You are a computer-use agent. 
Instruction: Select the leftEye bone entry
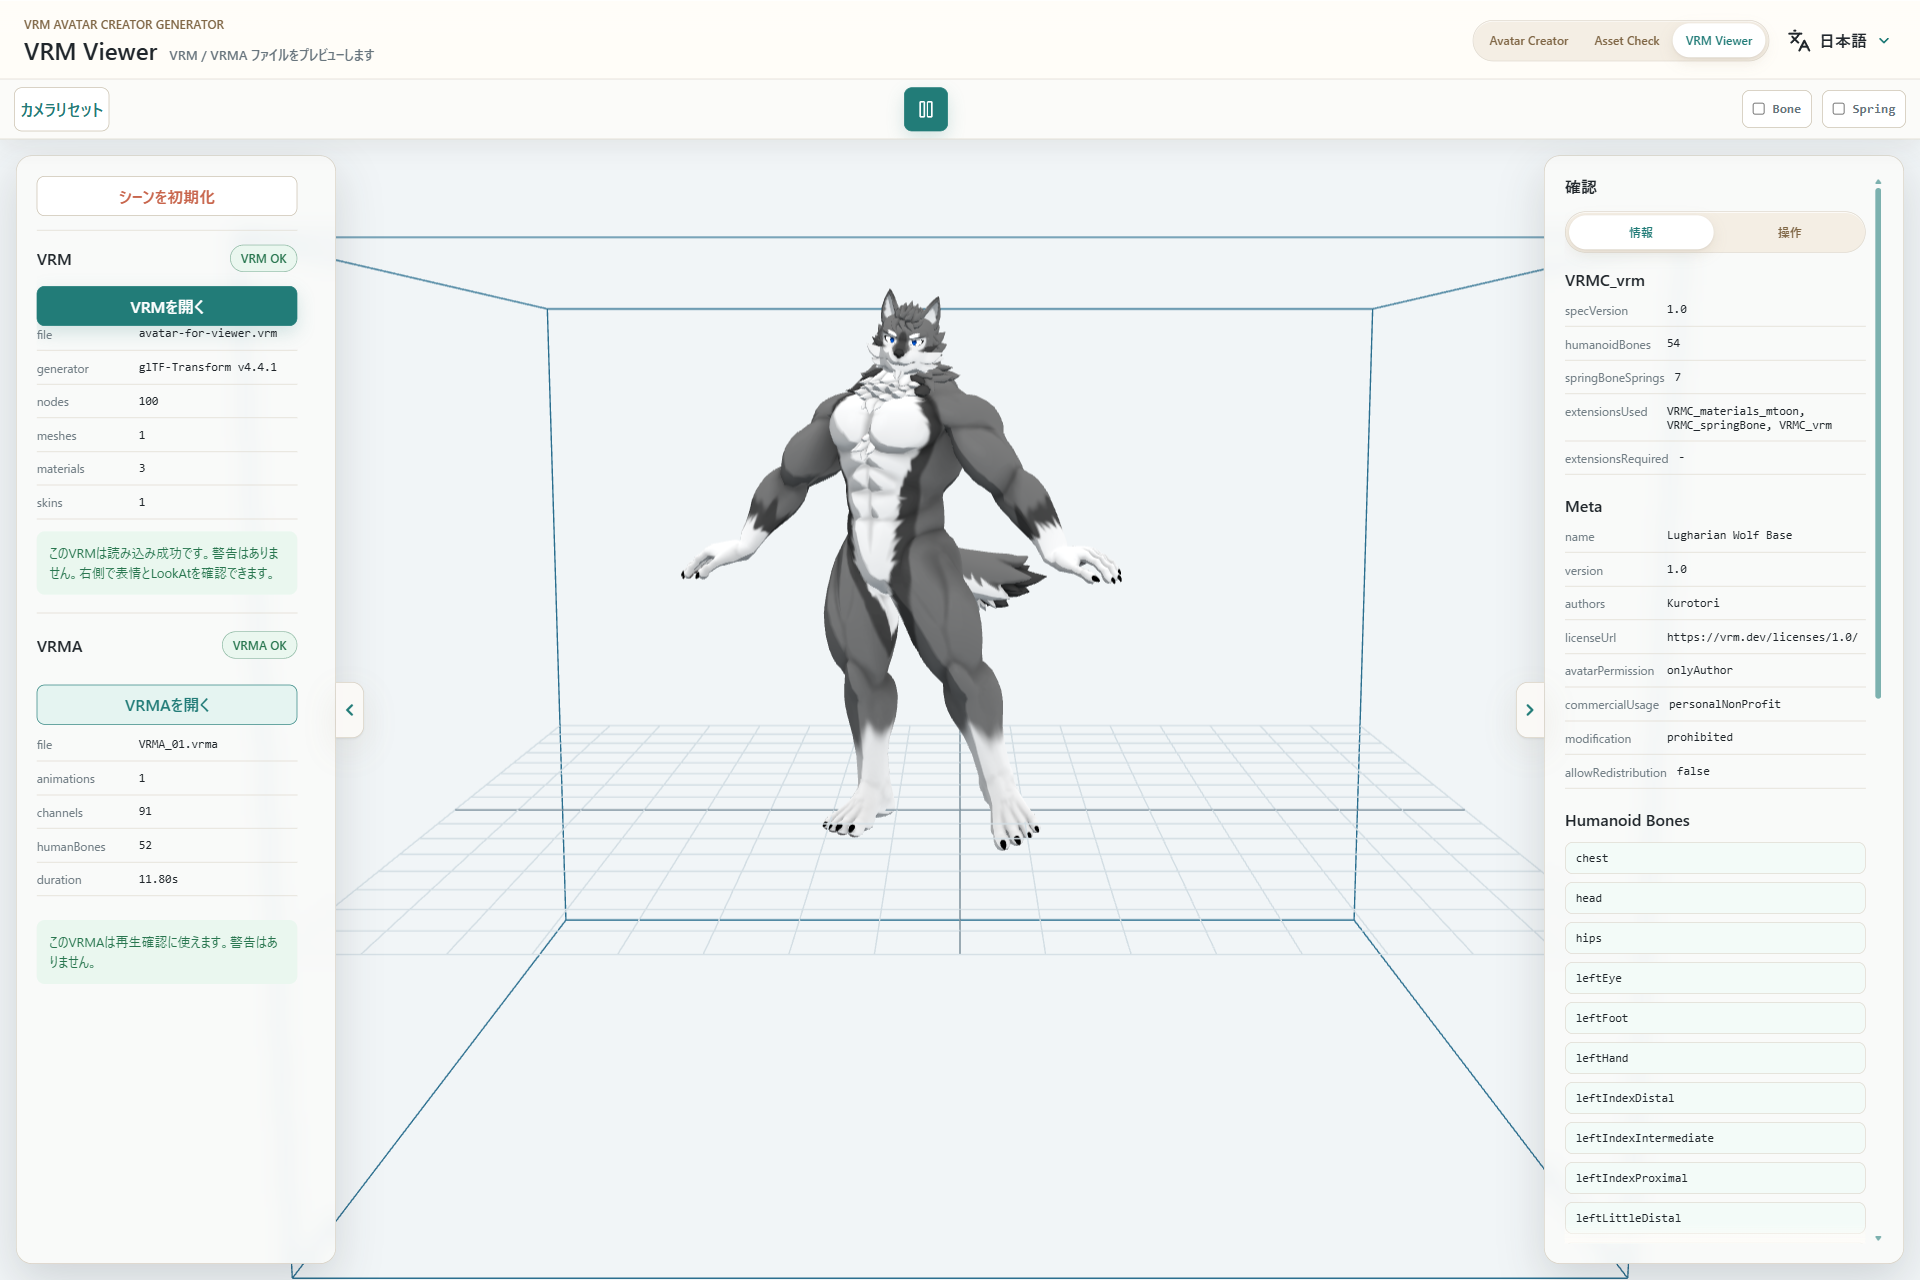click(x=1715, y=978)
